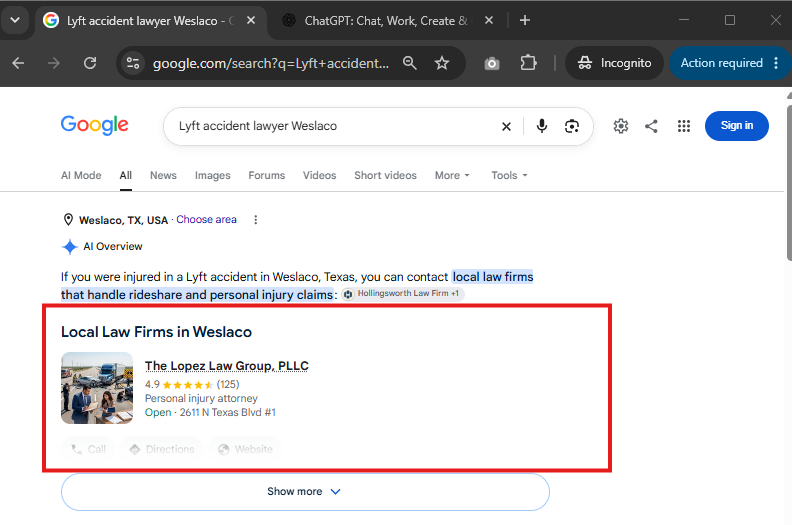
Task: Reload the current page
Action: tap(90, 63)
